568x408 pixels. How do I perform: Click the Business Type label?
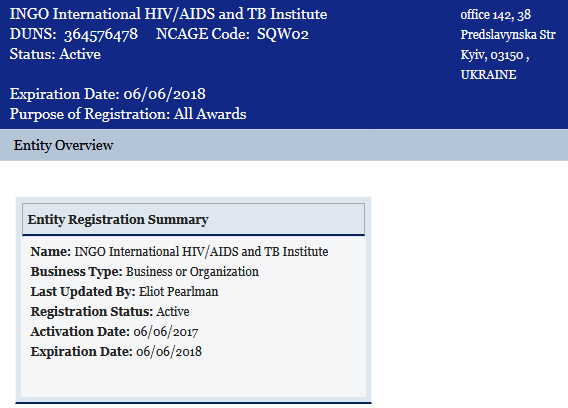click(x=76, y=271)
